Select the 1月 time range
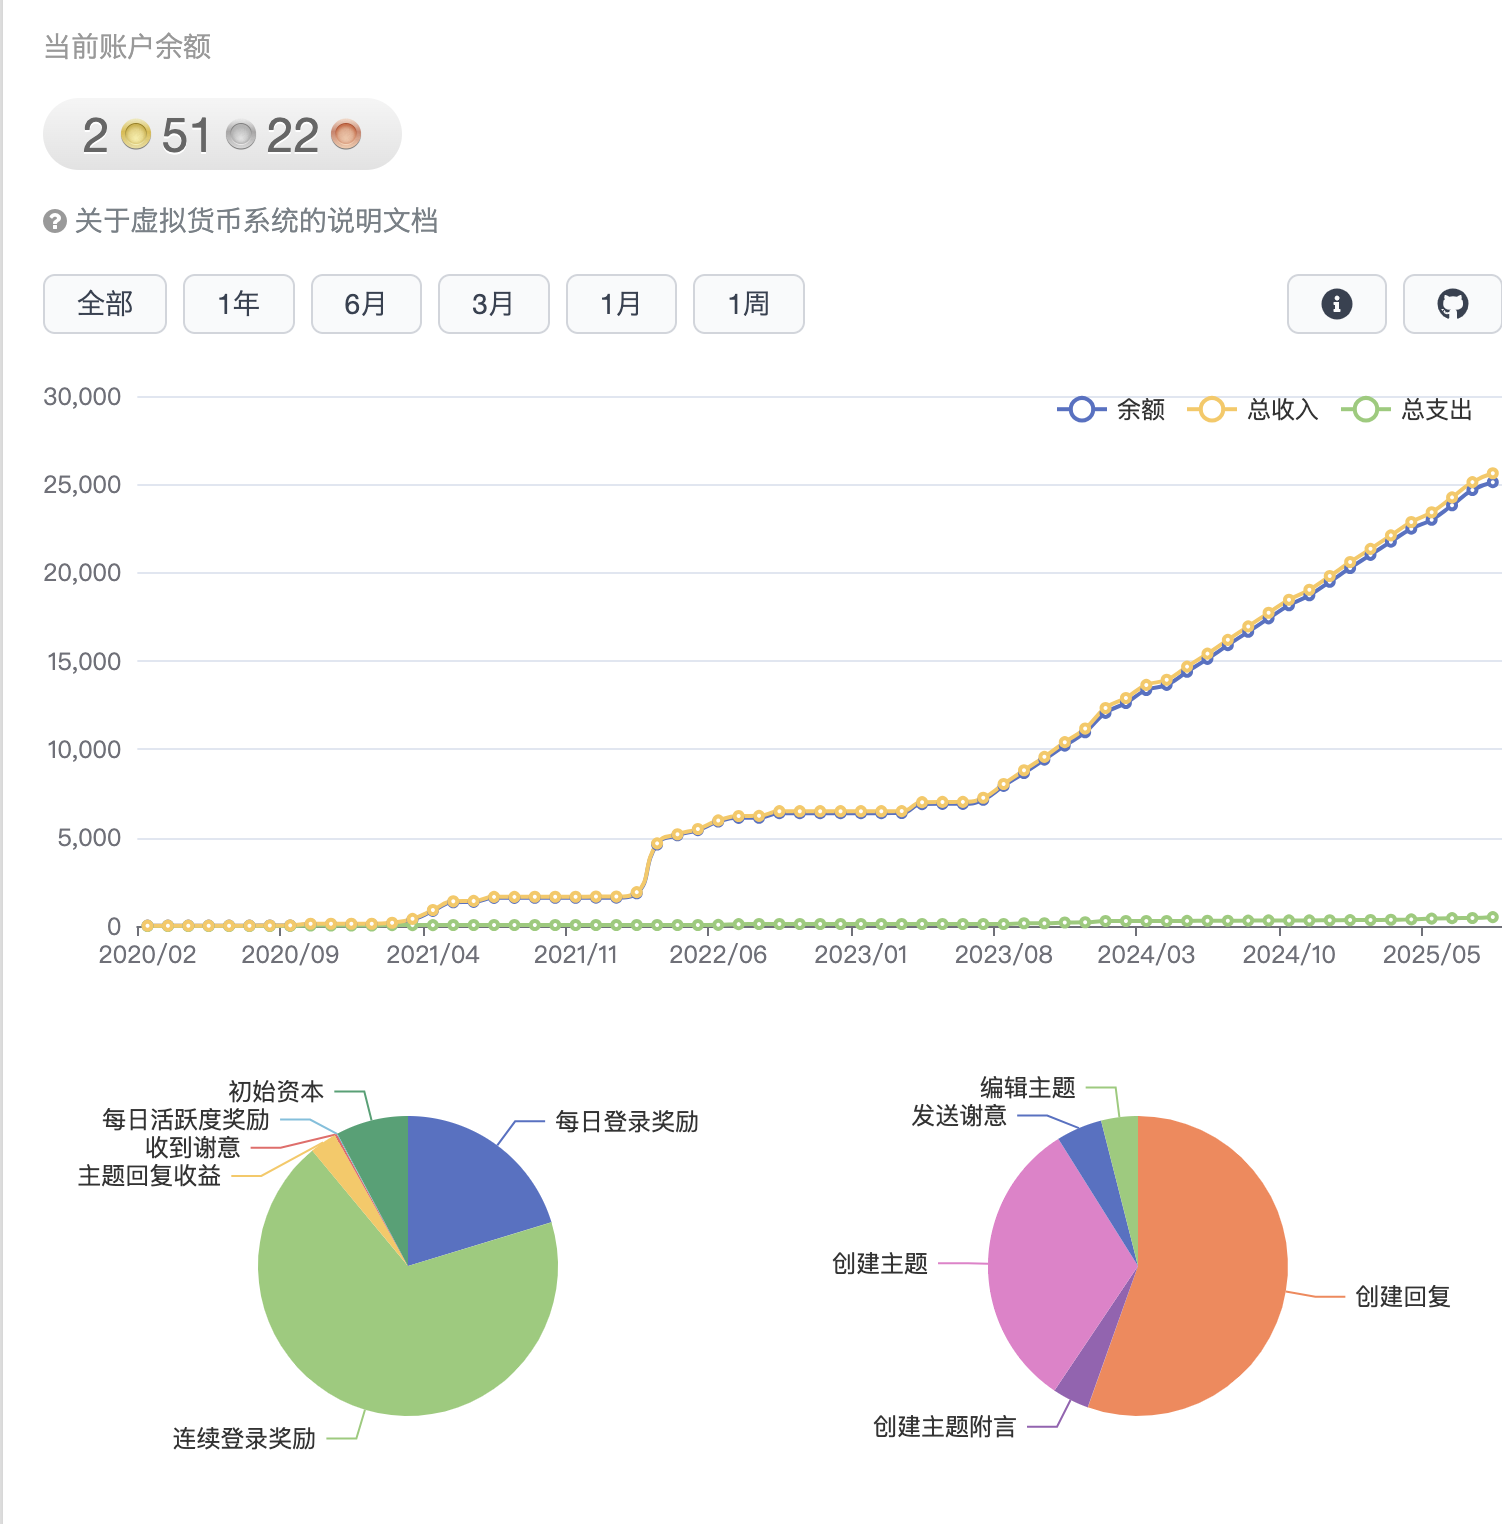The height and width of the screenshot is (1524, 1502). click(x=621, y=304)
